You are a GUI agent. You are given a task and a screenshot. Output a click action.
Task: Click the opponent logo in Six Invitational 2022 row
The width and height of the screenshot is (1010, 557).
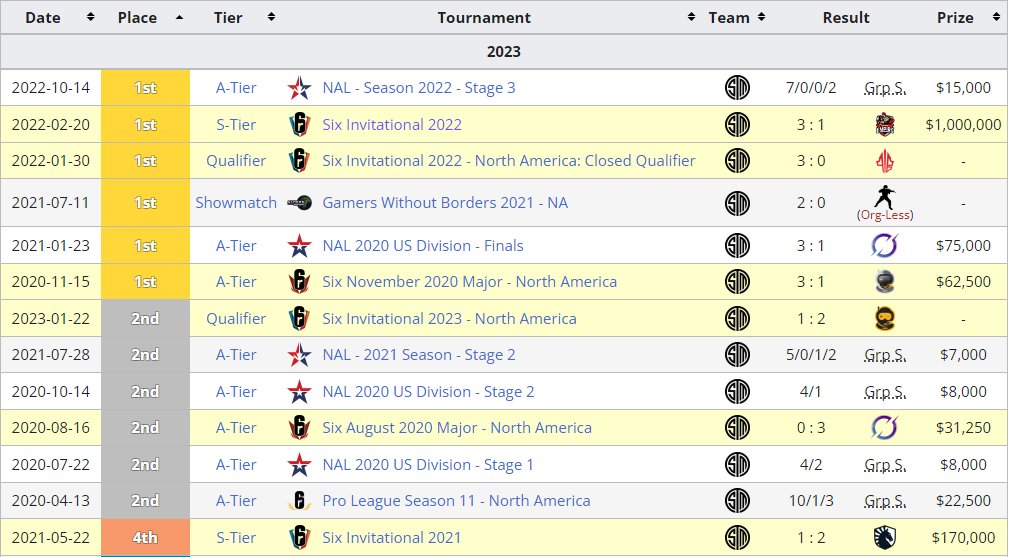click(x=885, y=124)
